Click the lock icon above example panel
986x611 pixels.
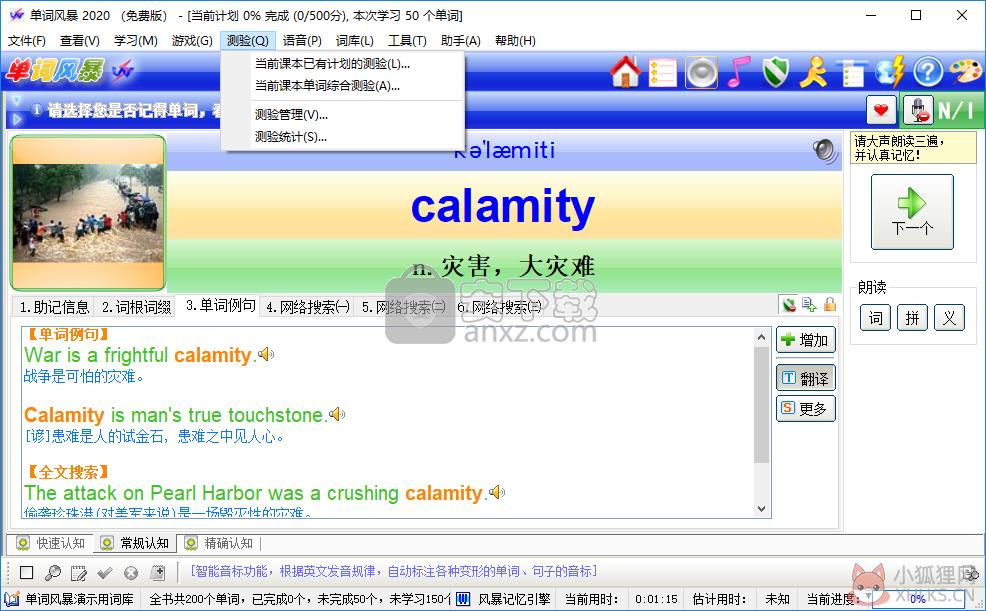click(830, 305)
